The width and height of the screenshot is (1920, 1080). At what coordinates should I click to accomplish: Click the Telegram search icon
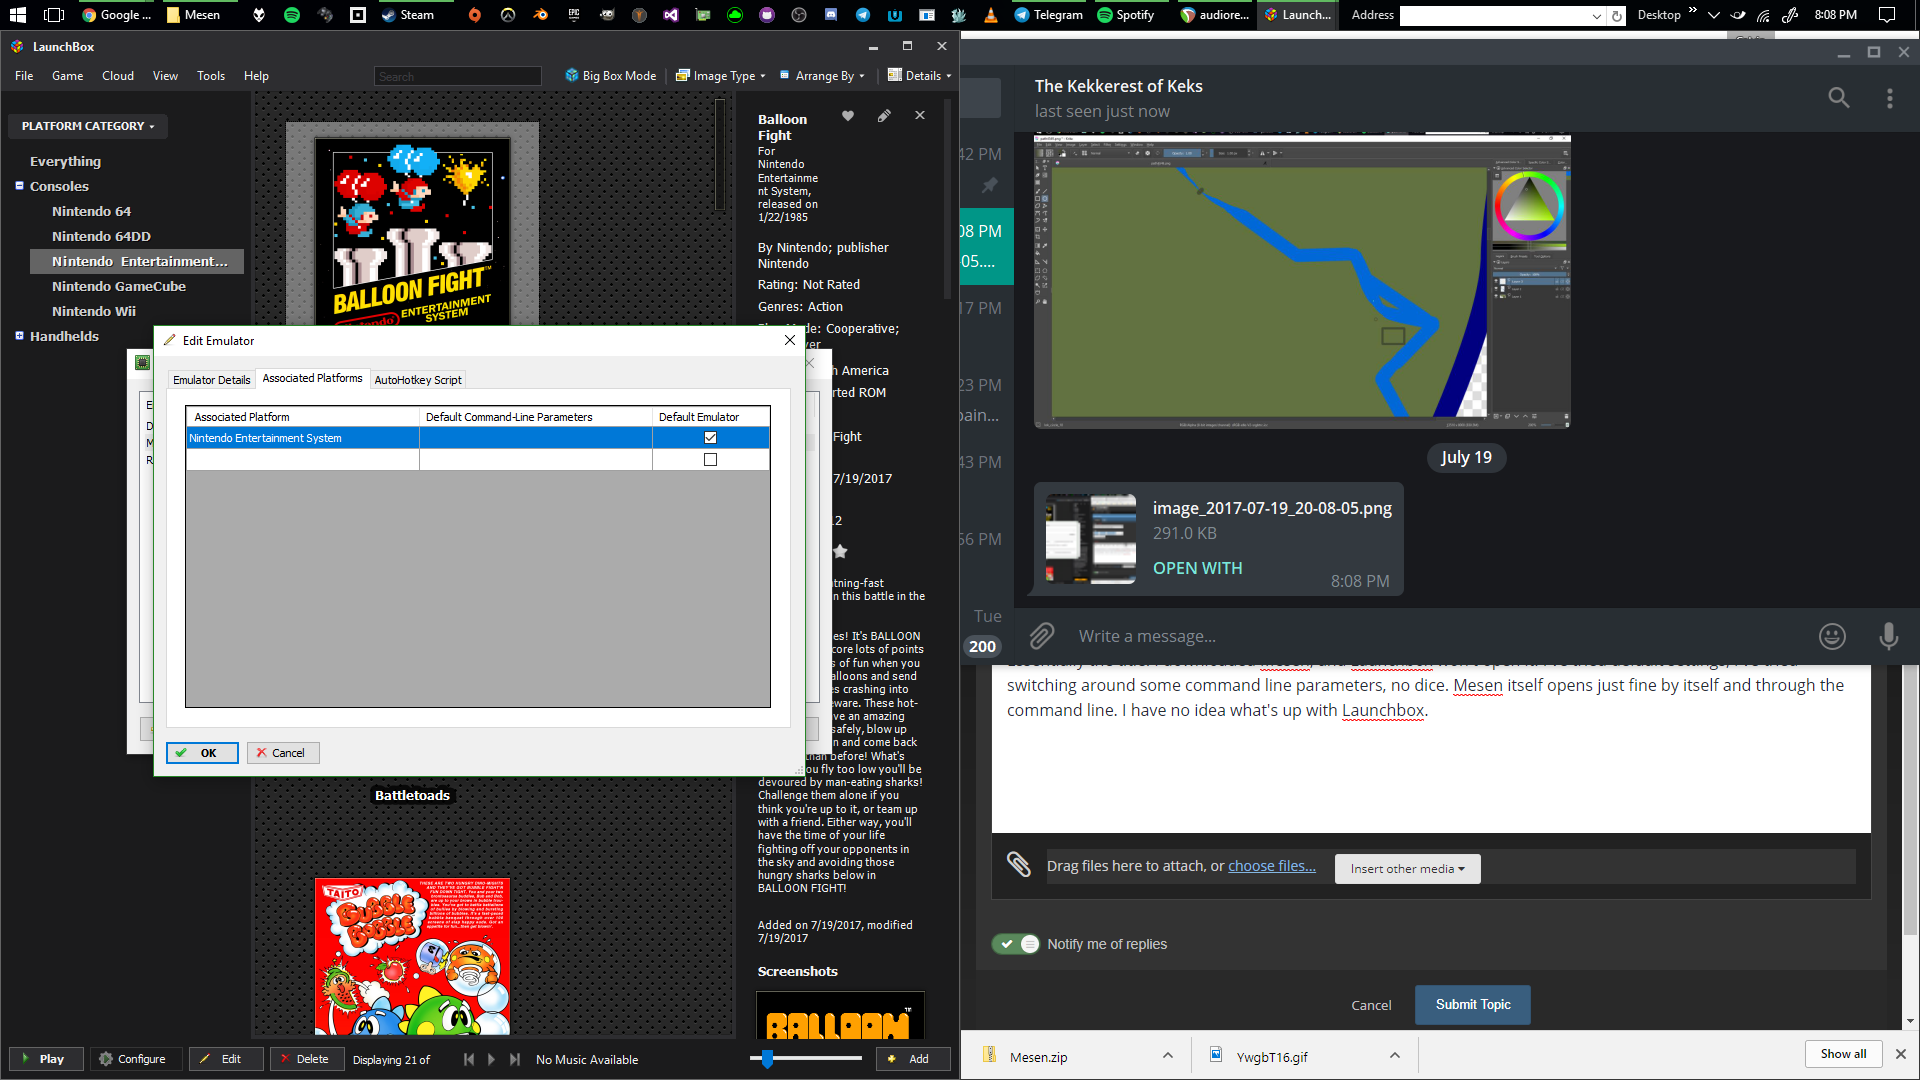click(x=1838, y=98)
